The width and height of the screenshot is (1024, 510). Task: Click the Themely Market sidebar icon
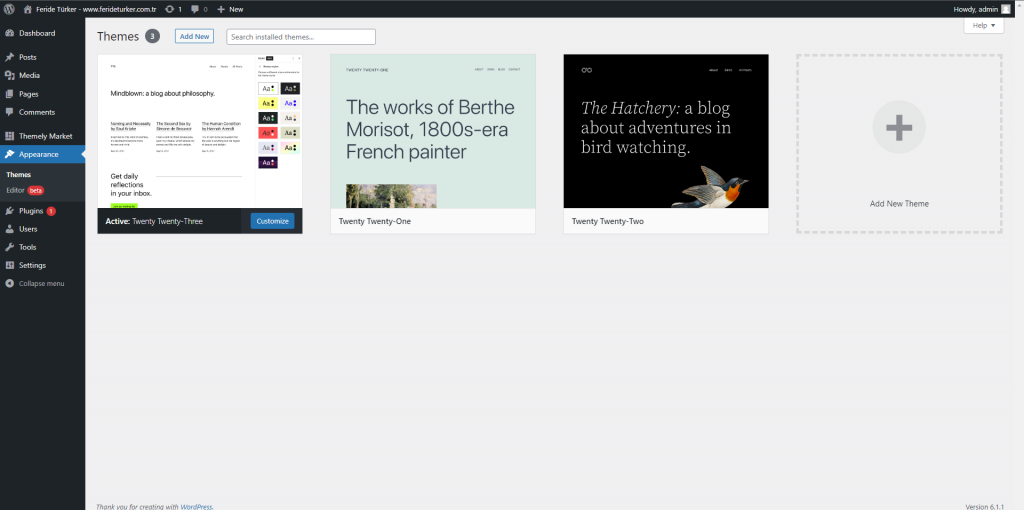coord(9,136)
